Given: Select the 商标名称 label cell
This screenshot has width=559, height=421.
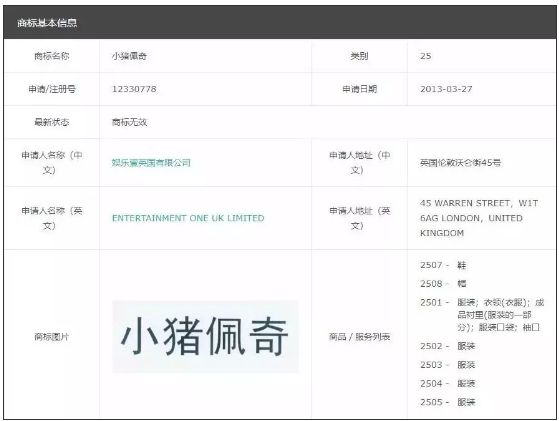Looking at the screenshot, I should pos(52,56).
